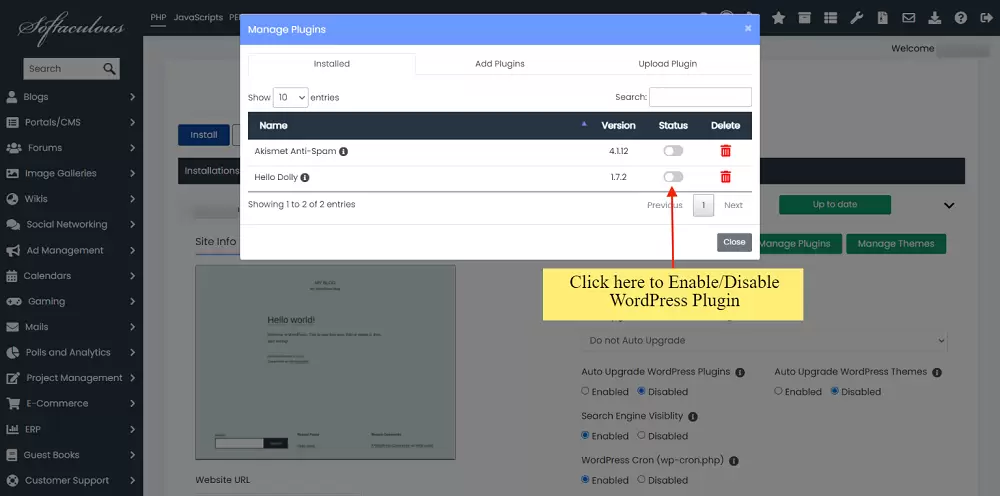Open the help question mark icon
Image resolution: width=1000 pixels, height=496 pixels.
[961, 18]
